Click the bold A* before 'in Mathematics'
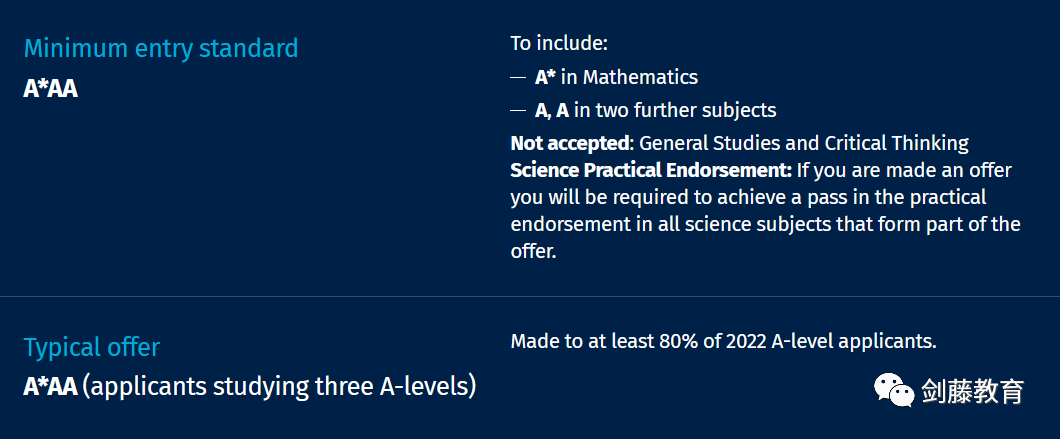Image resolution: width=1060 pixels, height=439 pixels. (545, 77)
